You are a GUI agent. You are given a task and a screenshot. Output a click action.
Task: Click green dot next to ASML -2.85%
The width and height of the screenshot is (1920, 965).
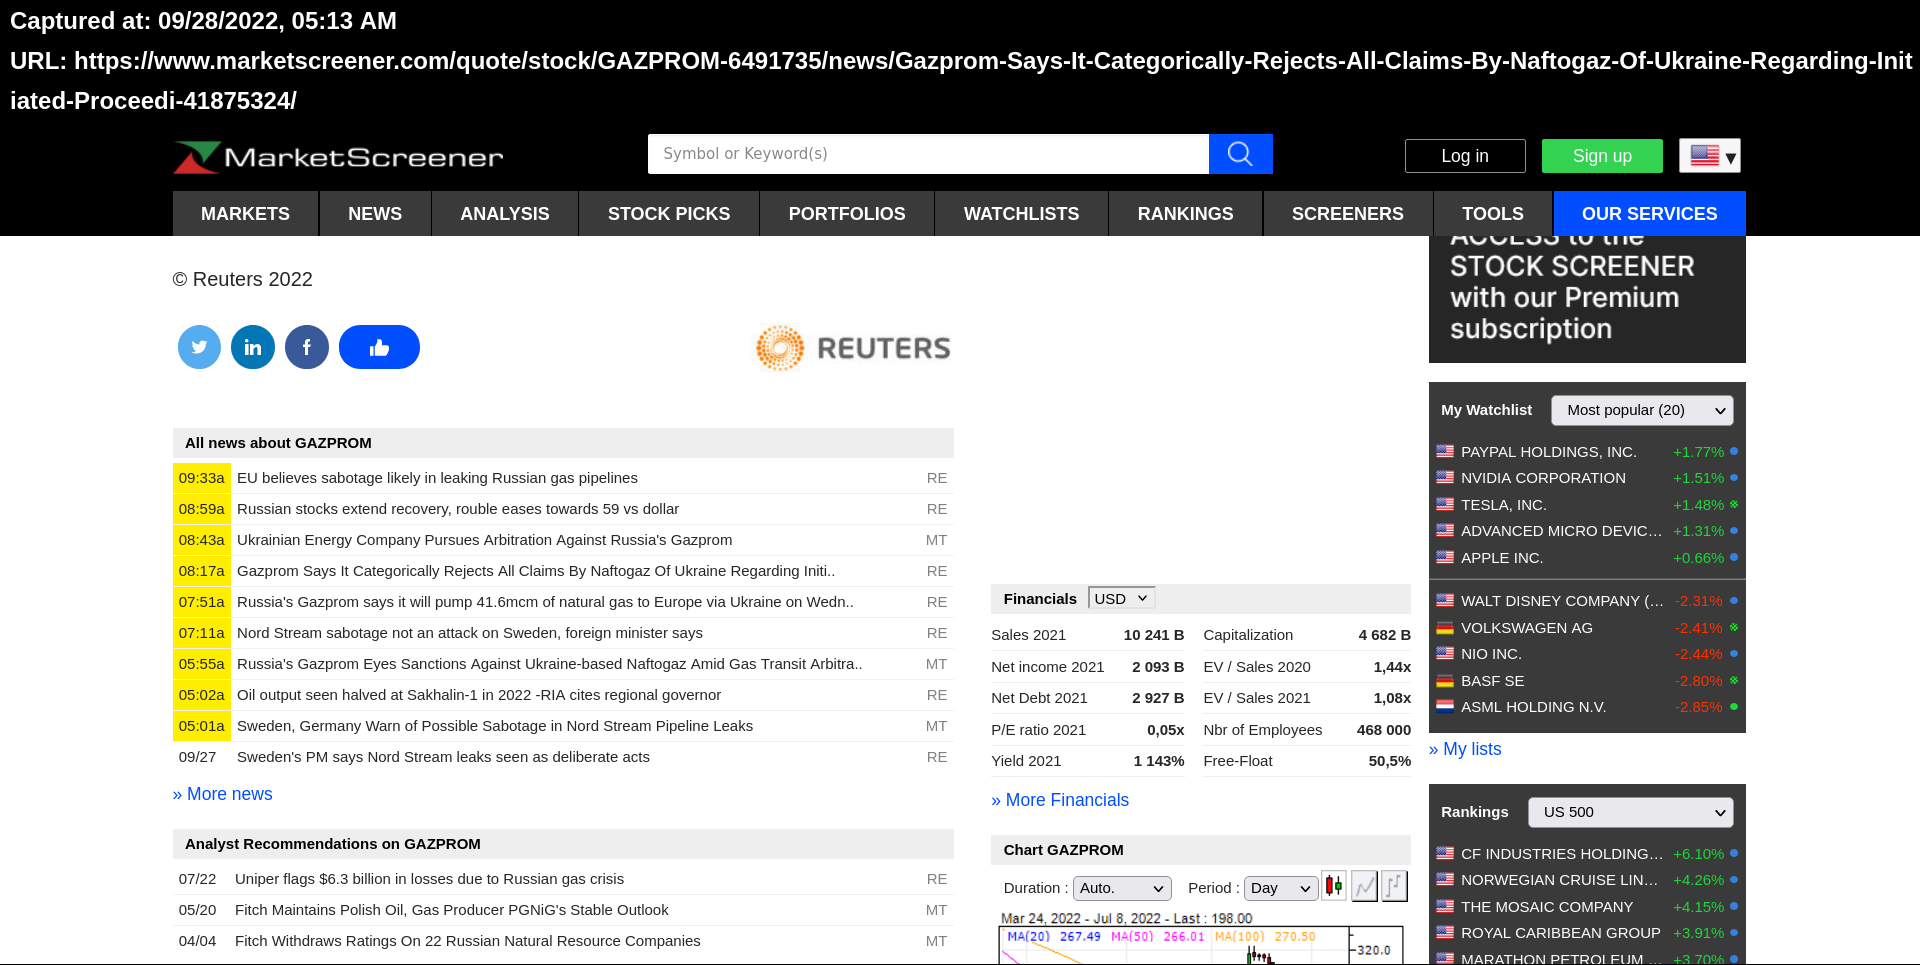tap(1734, 706)
